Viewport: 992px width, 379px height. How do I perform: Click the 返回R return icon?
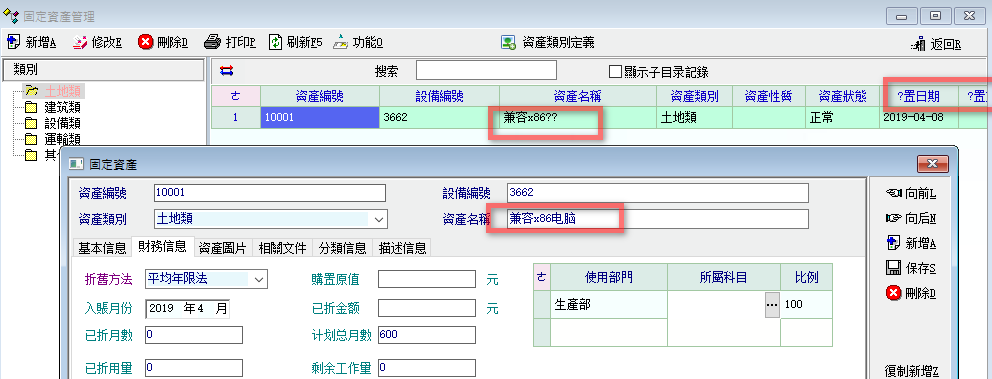[x=919, y=44]
